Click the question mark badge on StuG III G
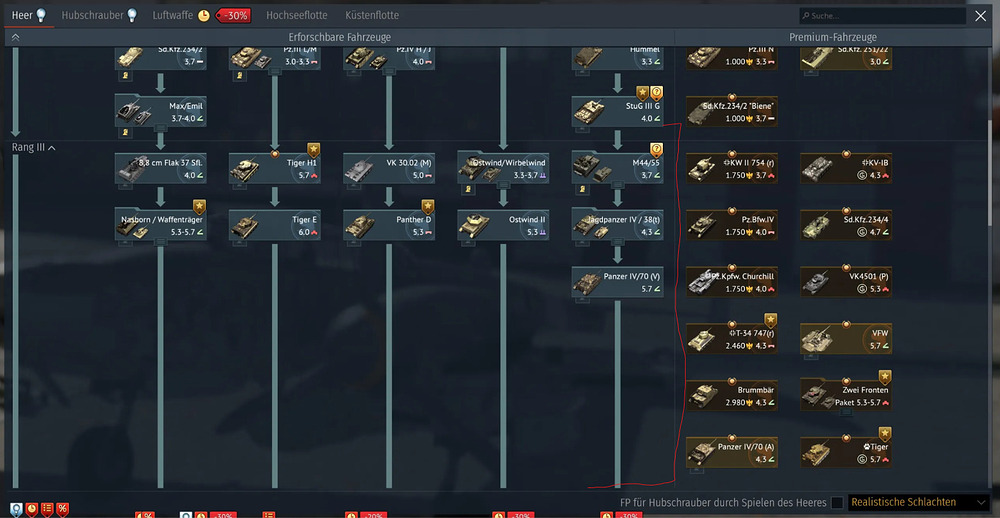The image size is (1000, 518). [656, 94]
